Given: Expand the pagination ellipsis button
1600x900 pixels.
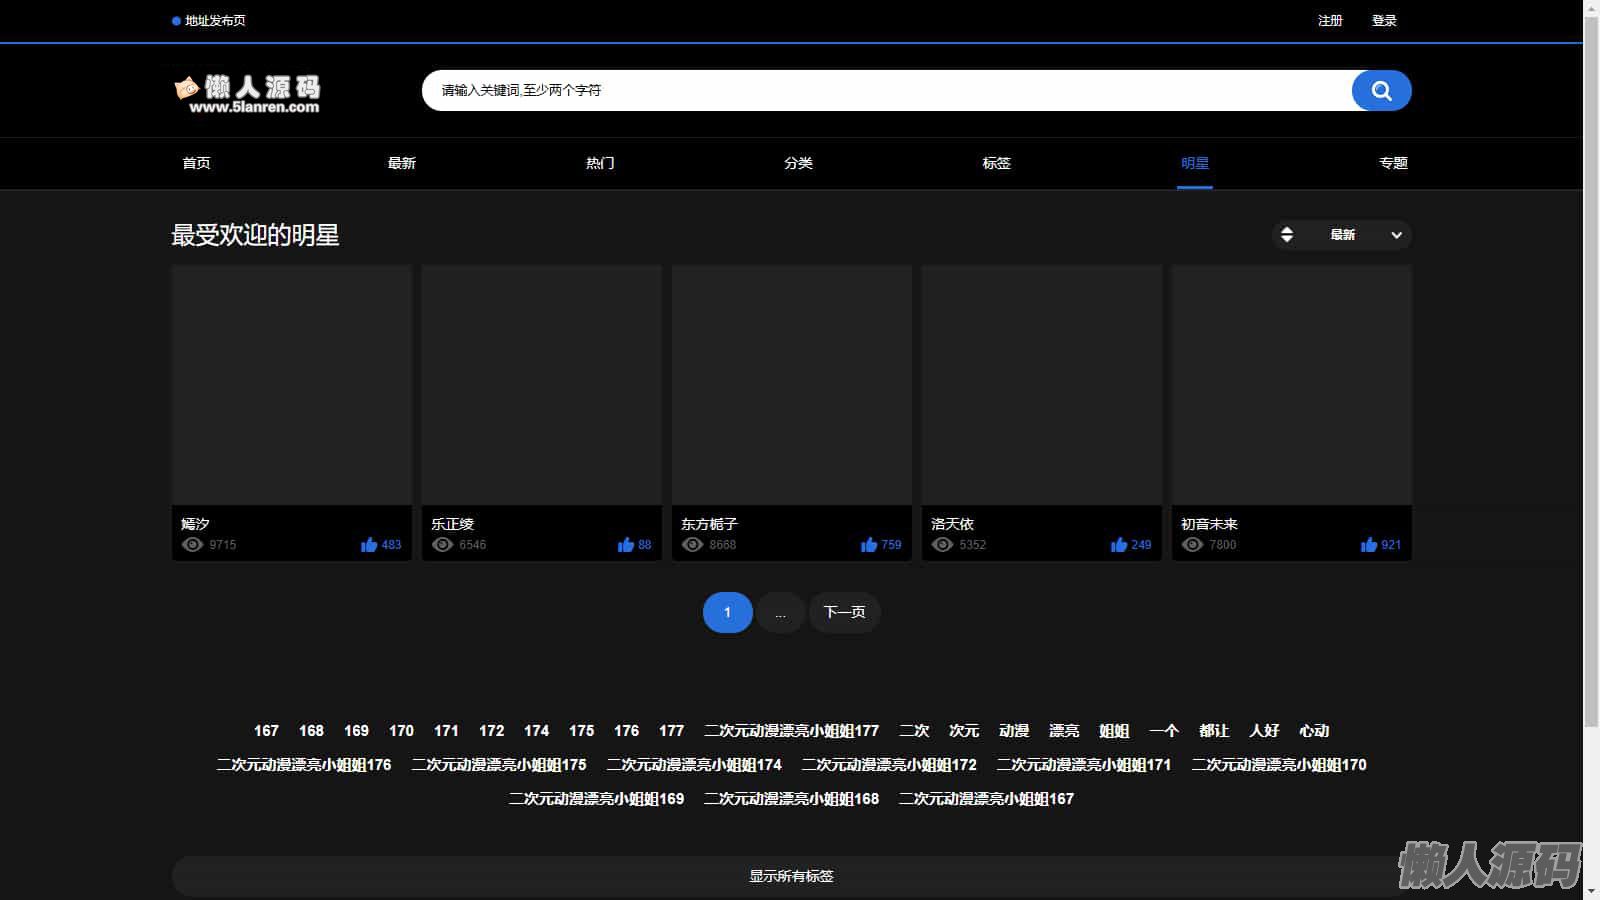Looking at the screenshot, I should coord(780,613).
